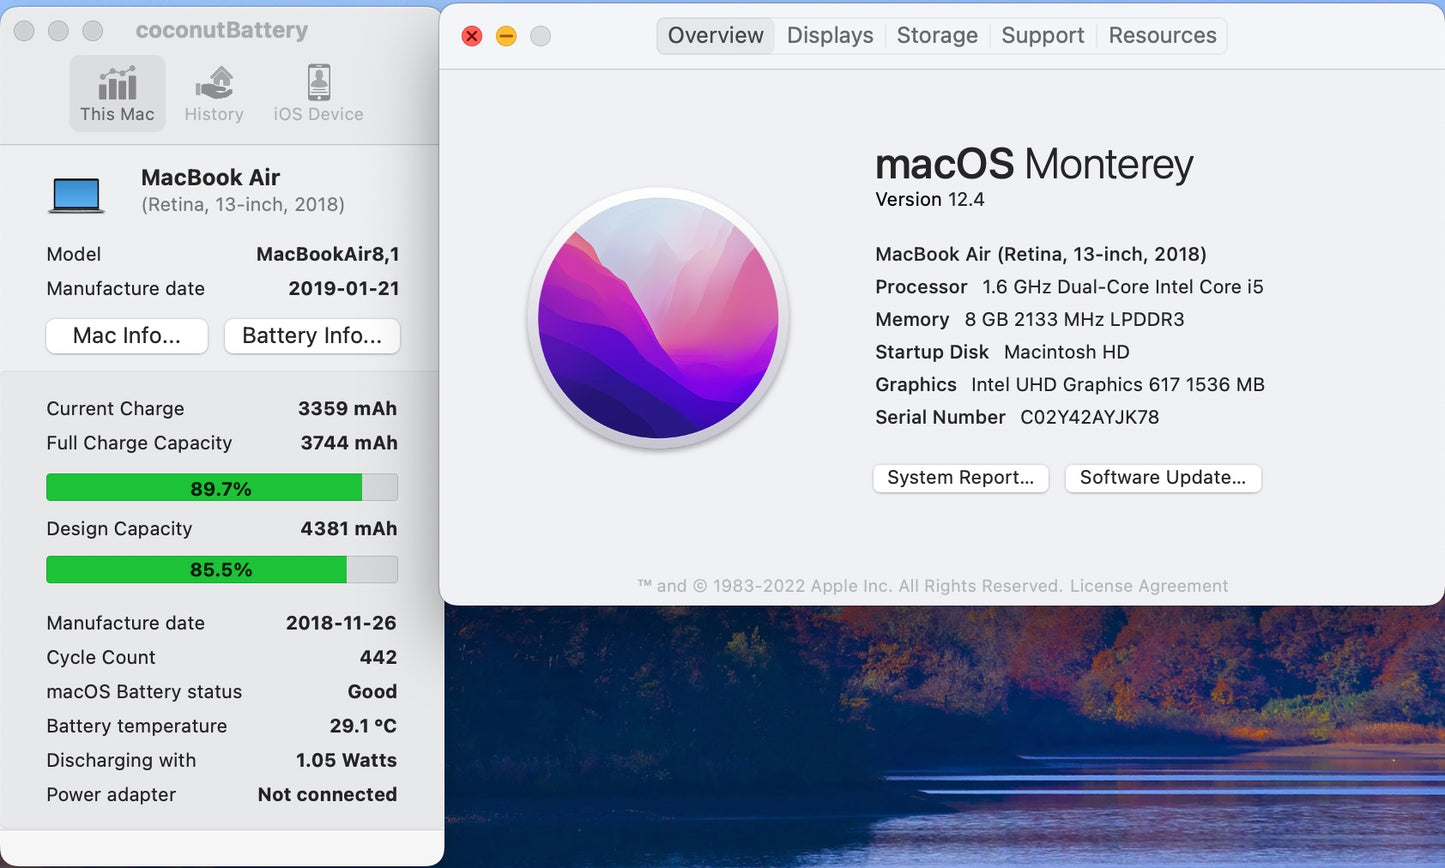Viewport: 1445px width, 868px height.
Task: Open the License Agreement link
Action: (1148, 585)
